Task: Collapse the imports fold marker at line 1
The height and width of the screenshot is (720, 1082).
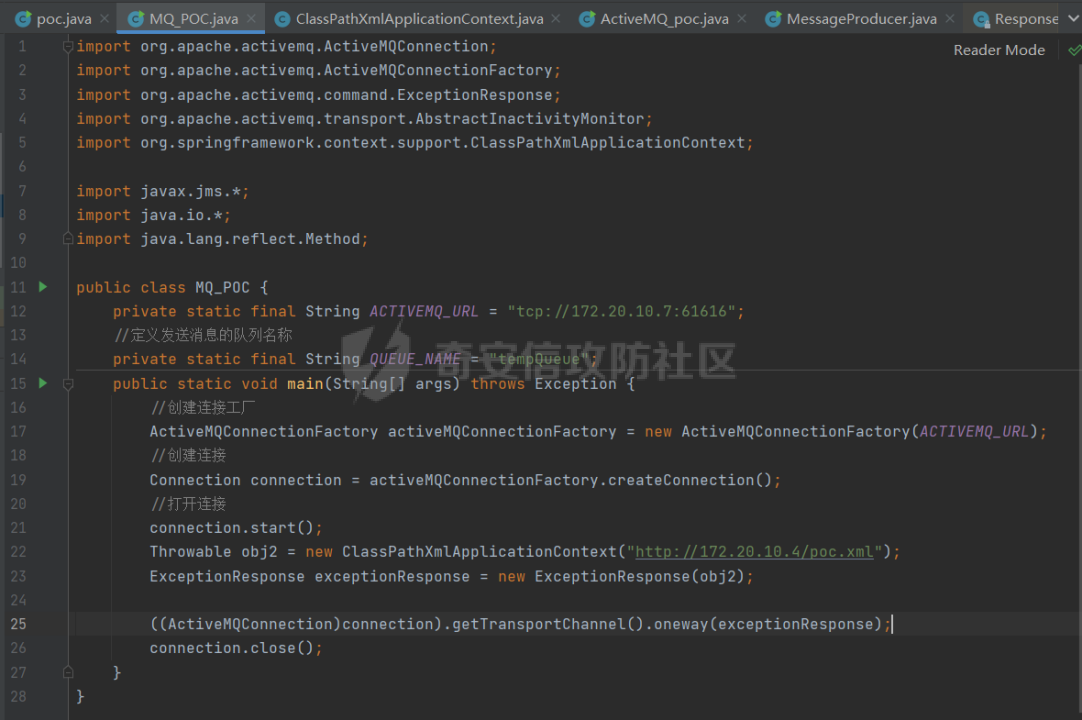Action: pos(68,46)
